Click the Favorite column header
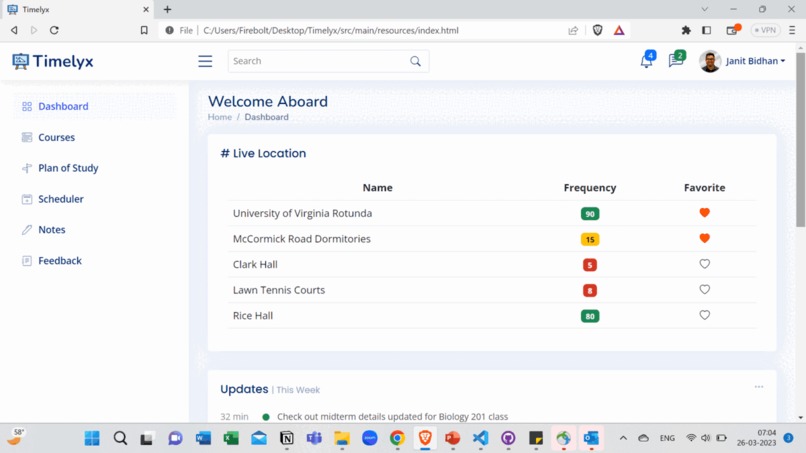Viewport: 806px width, 453px height. 704,188
